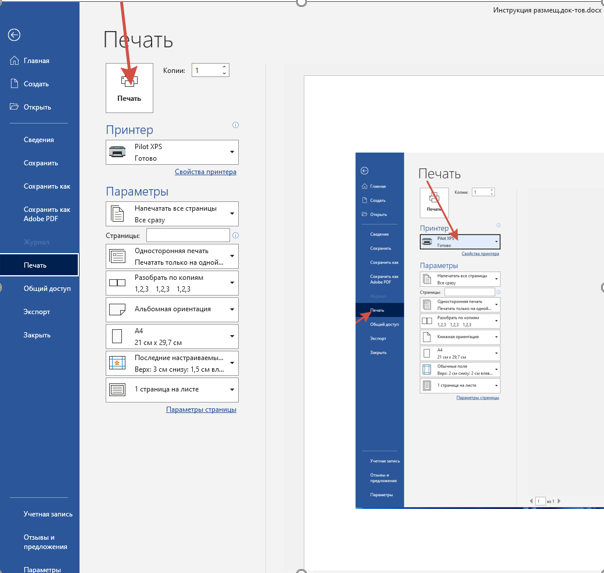Viewport: 604px width, 573px height.
Task: Open the Pilot XPS printer dropdown
Action: coord(172,152)
